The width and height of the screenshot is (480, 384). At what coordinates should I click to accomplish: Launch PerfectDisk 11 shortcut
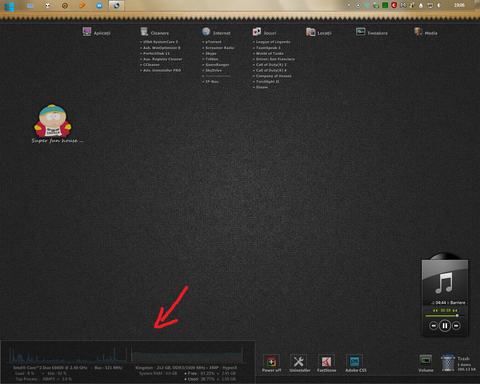[x=156, y=53]
